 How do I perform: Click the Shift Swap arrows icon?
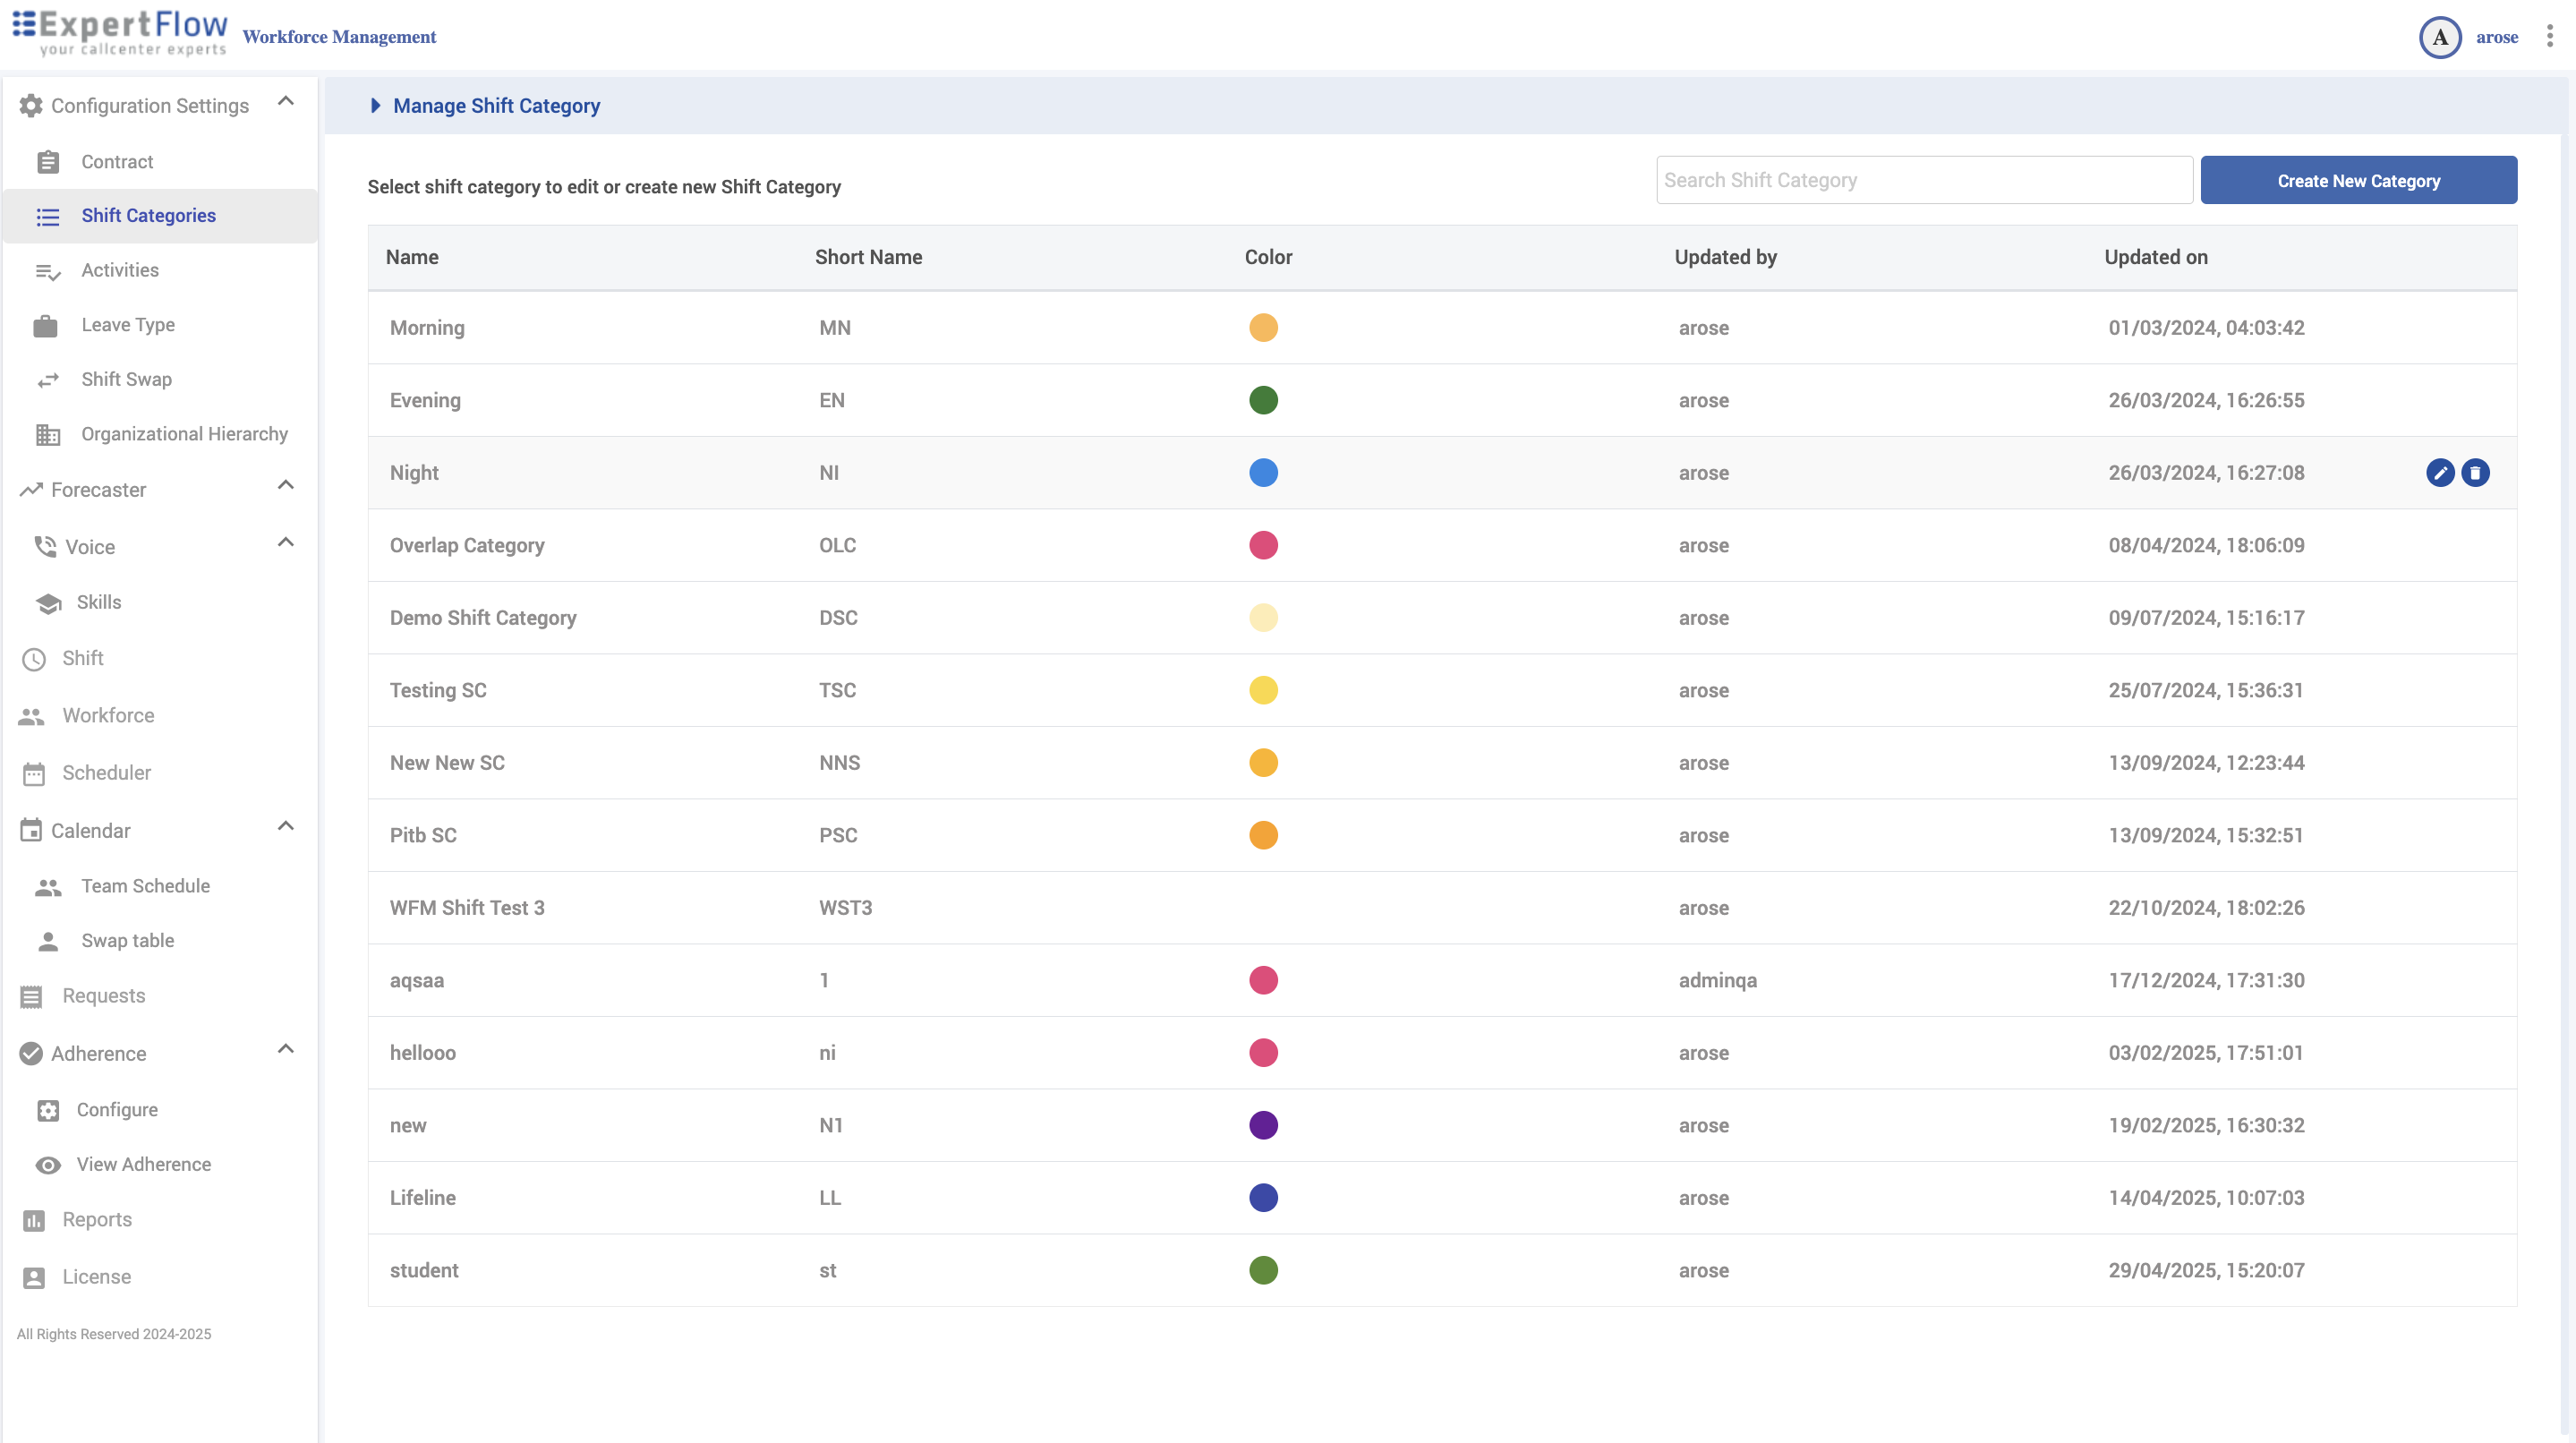tap(47, 380)
